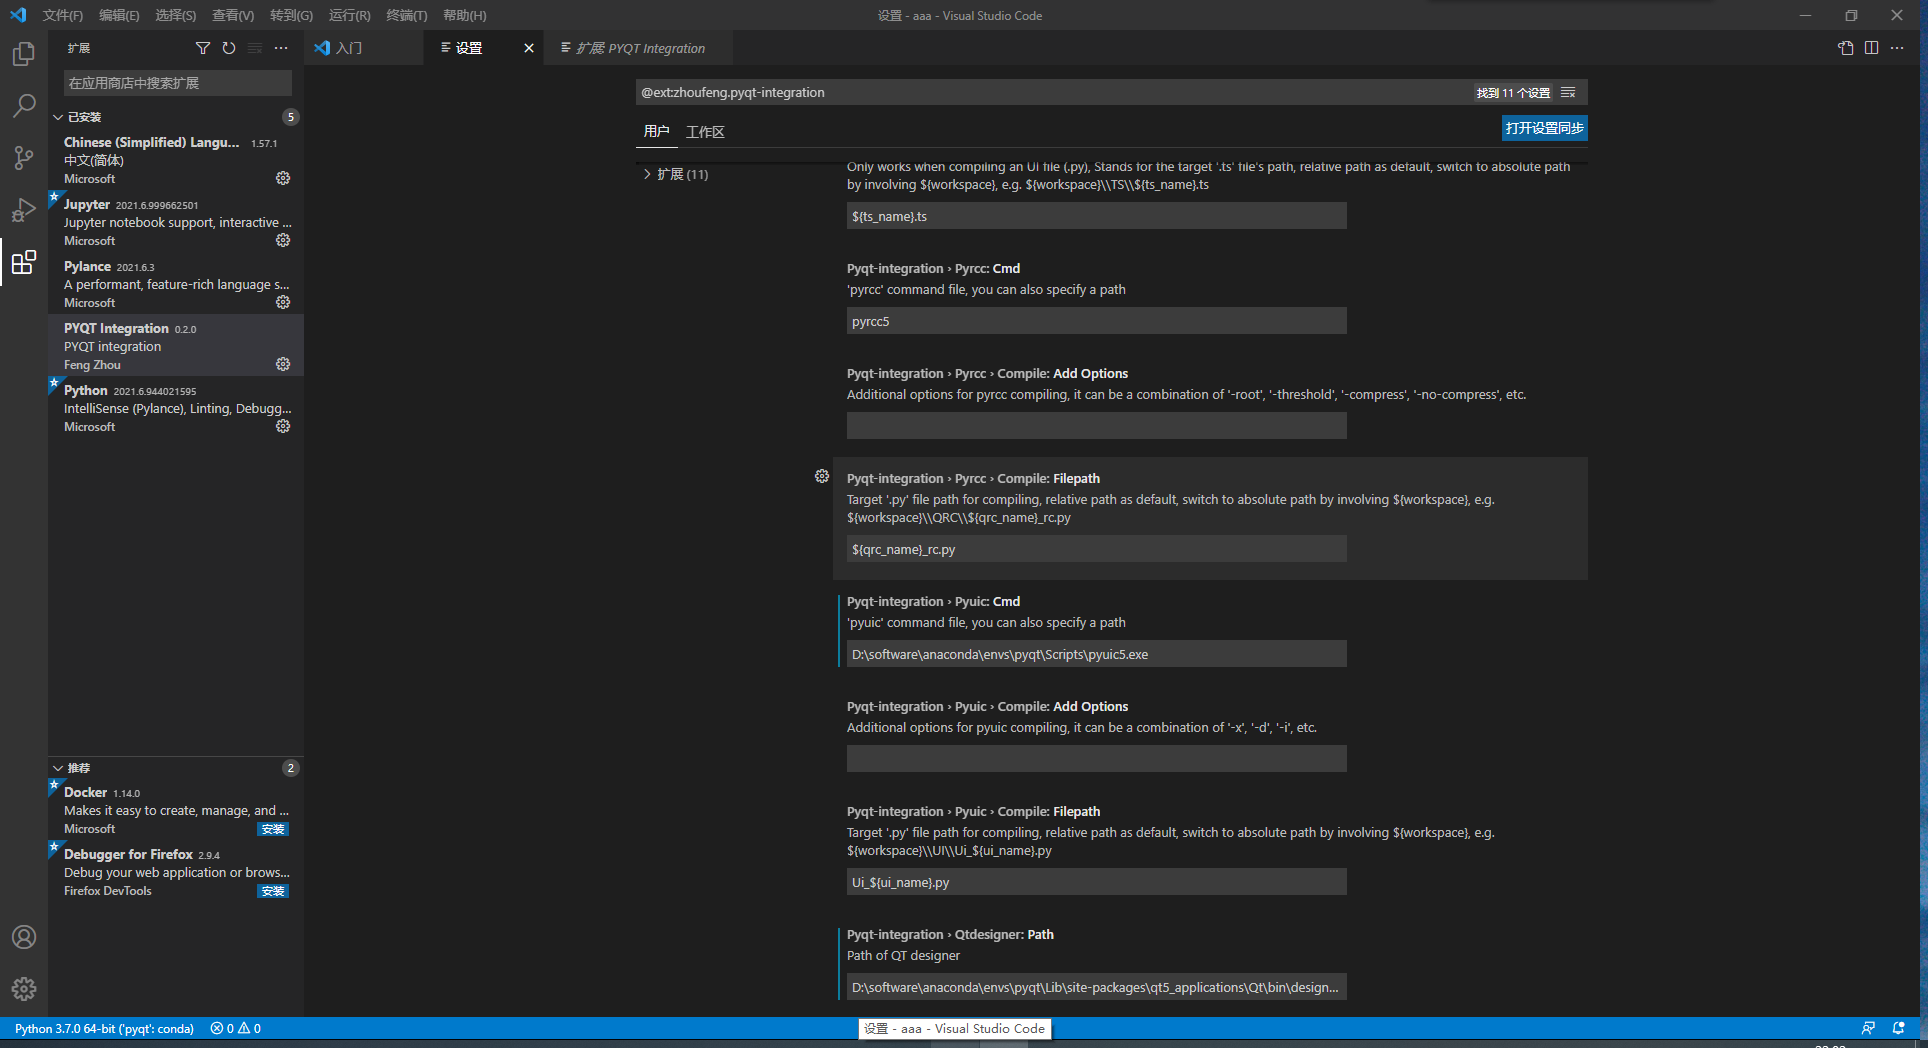
Task: Install Debugger for Firefox extension
Action: coord(273,891)
